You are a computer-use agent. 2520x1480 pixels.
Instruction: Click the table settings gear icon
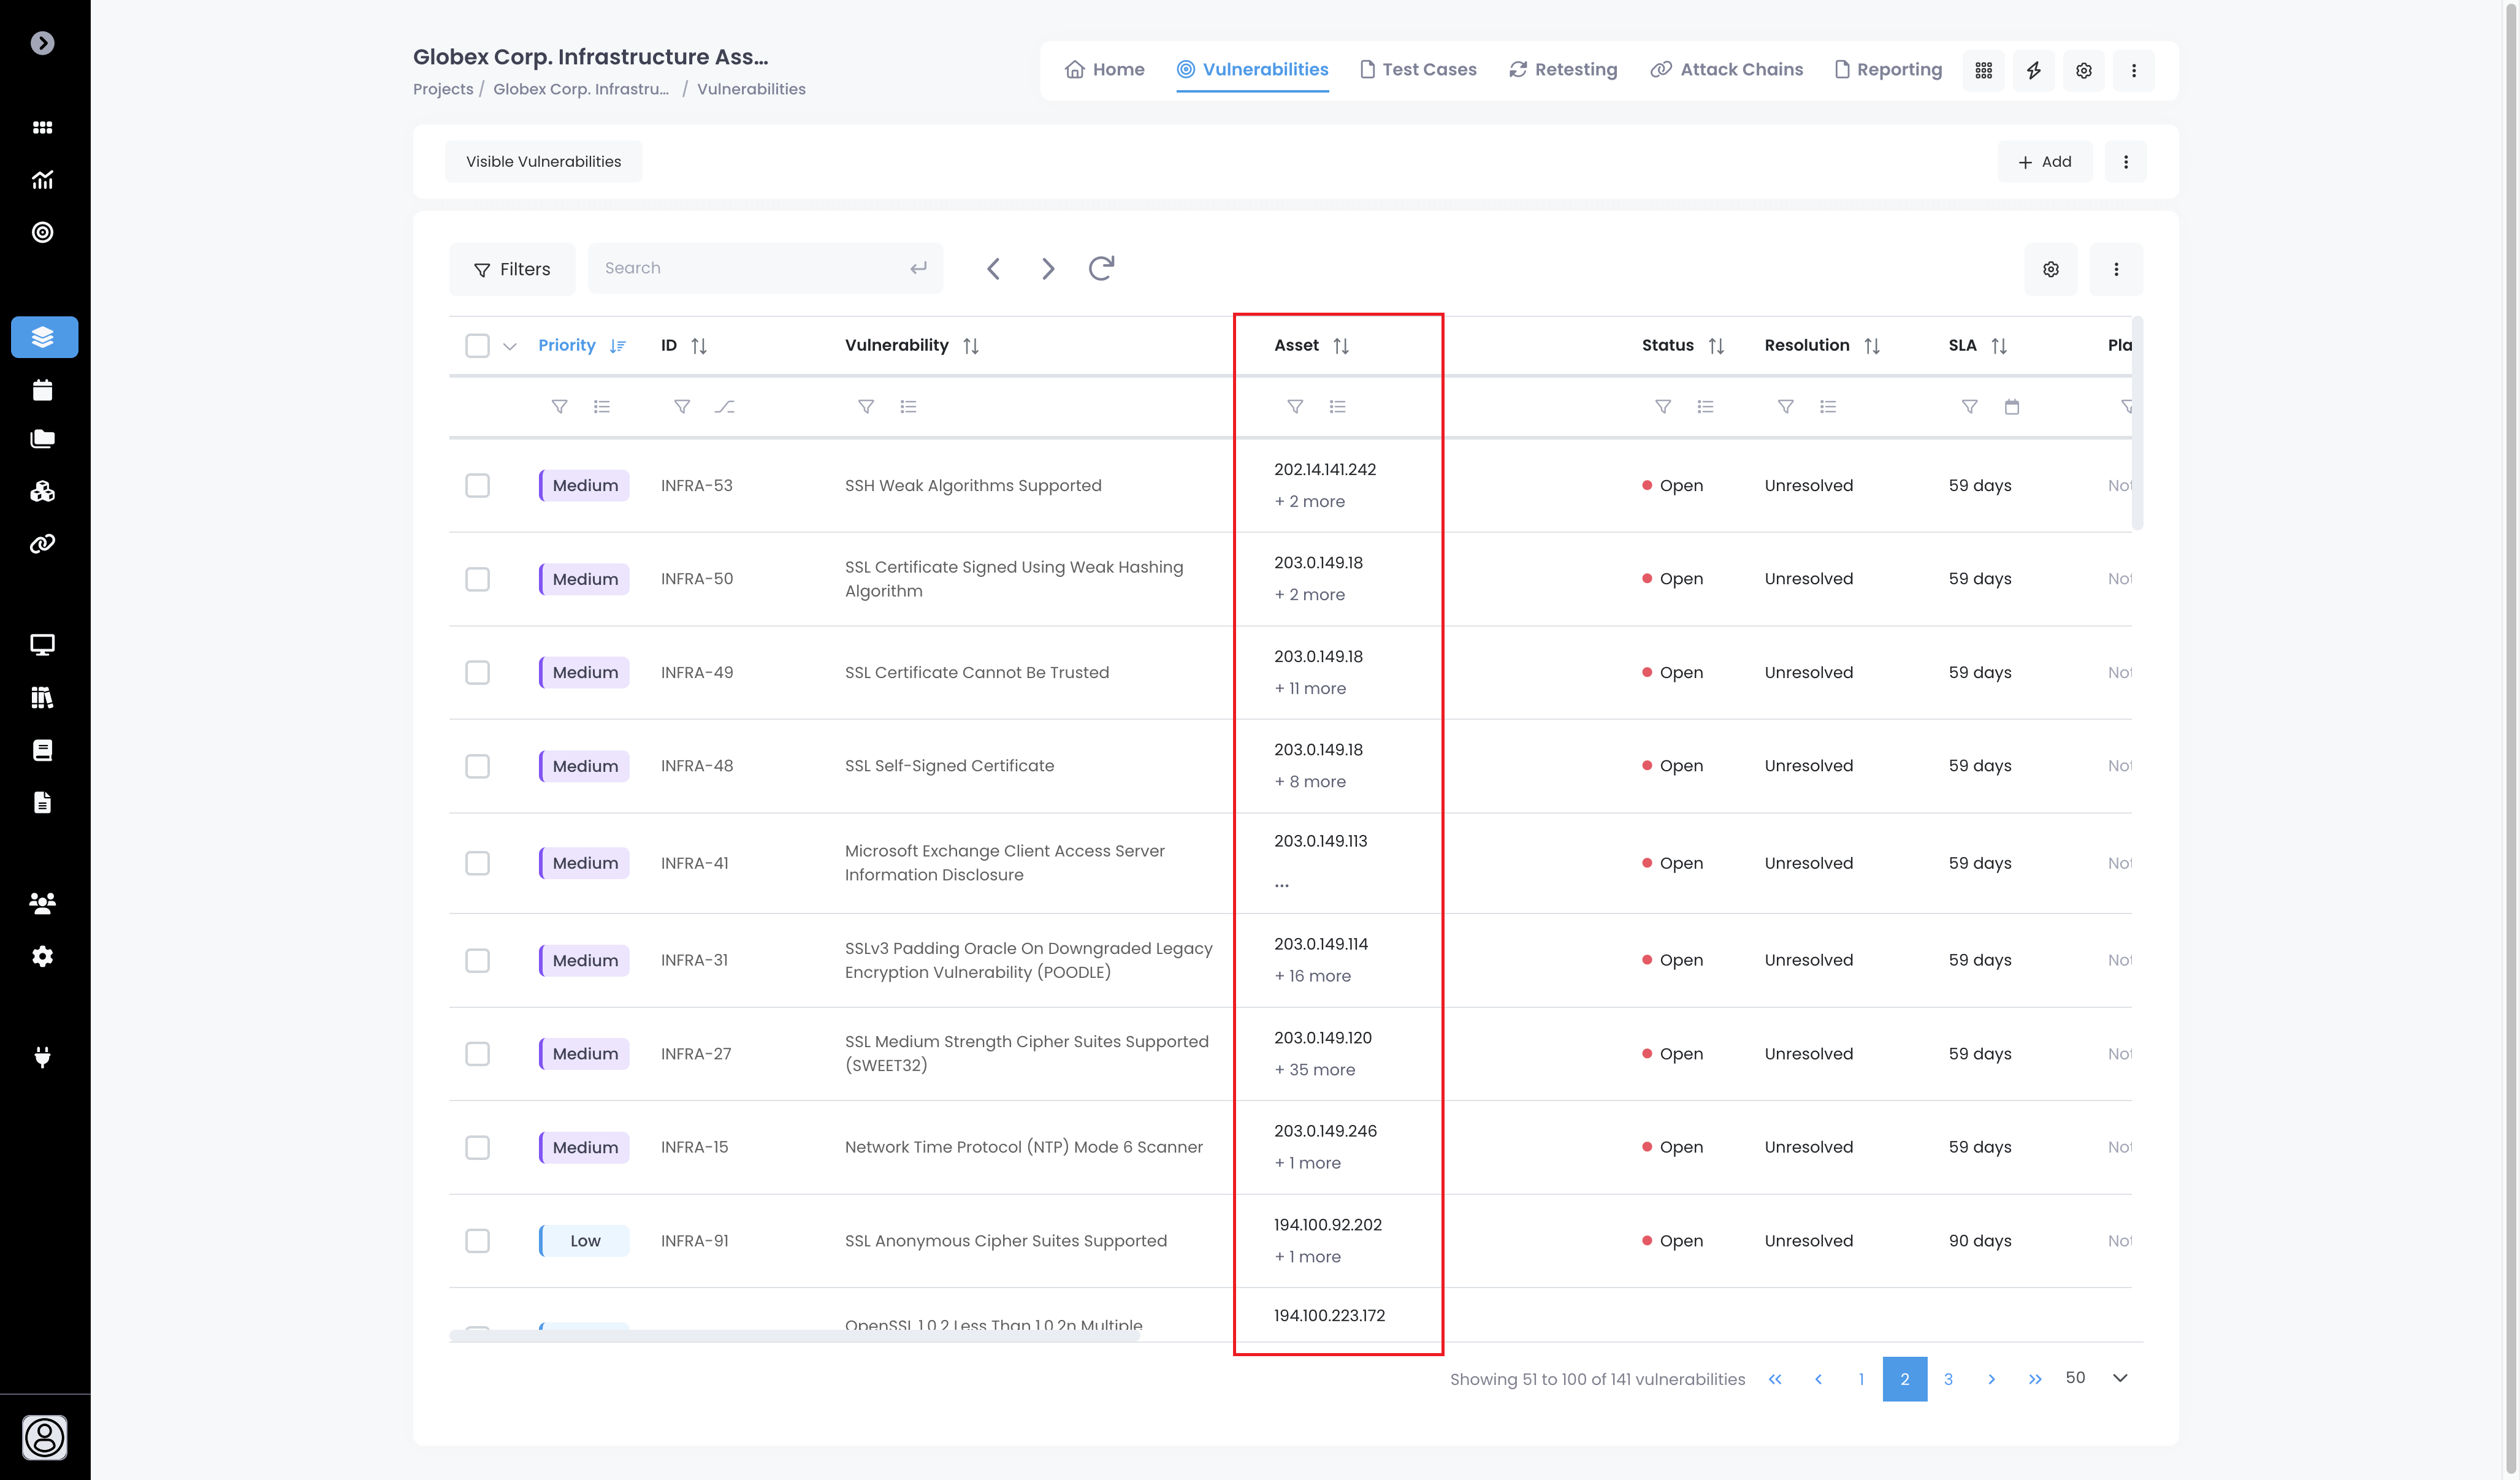(x=2050, y=269)
